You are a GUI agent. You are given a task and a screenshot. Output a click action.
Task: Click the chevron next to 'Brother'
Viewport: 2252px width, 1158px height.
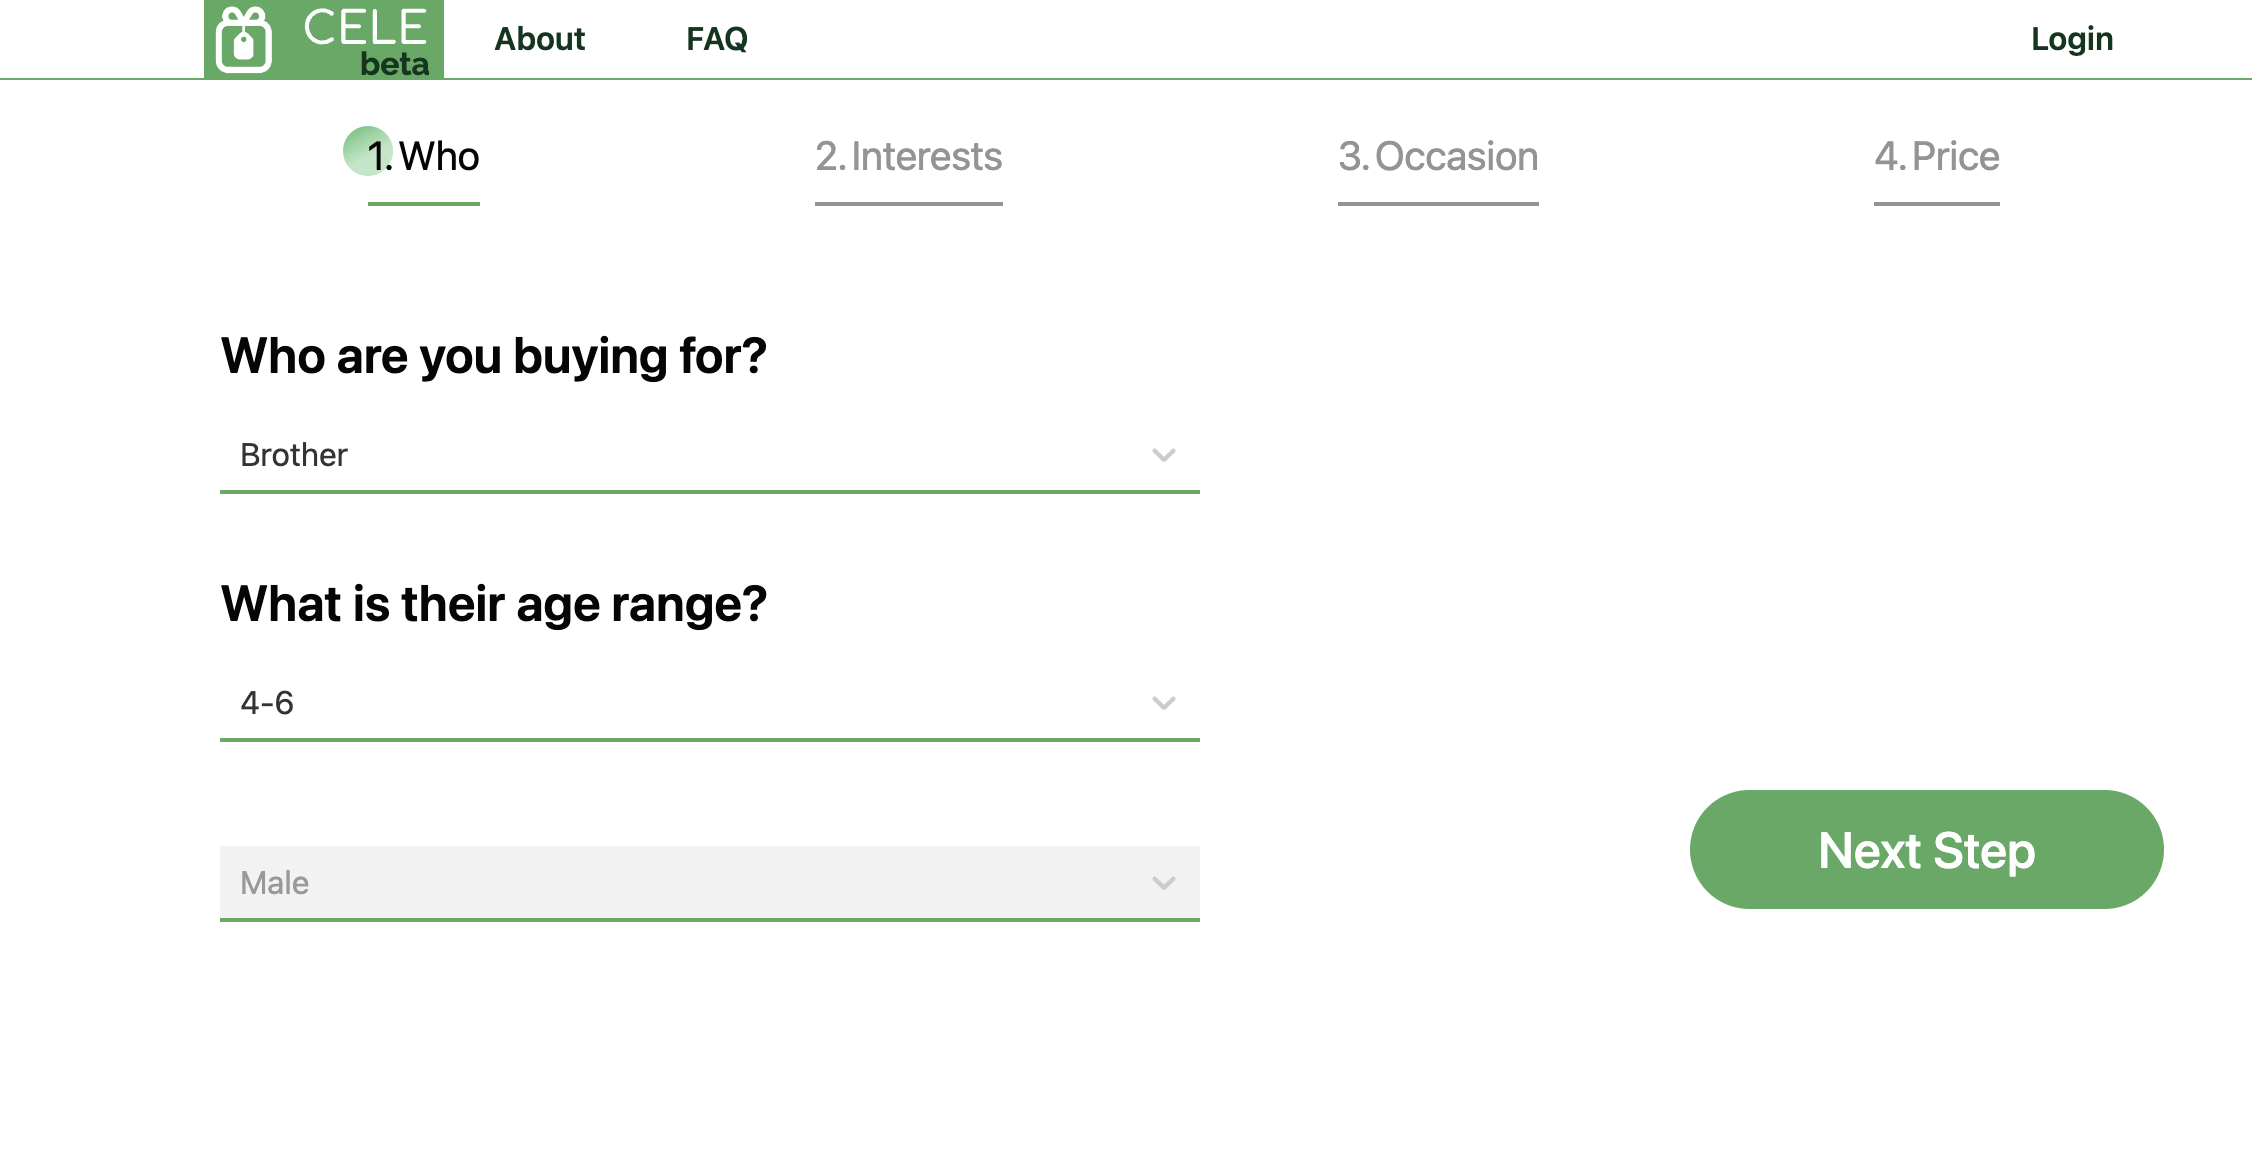(1163, 455)
